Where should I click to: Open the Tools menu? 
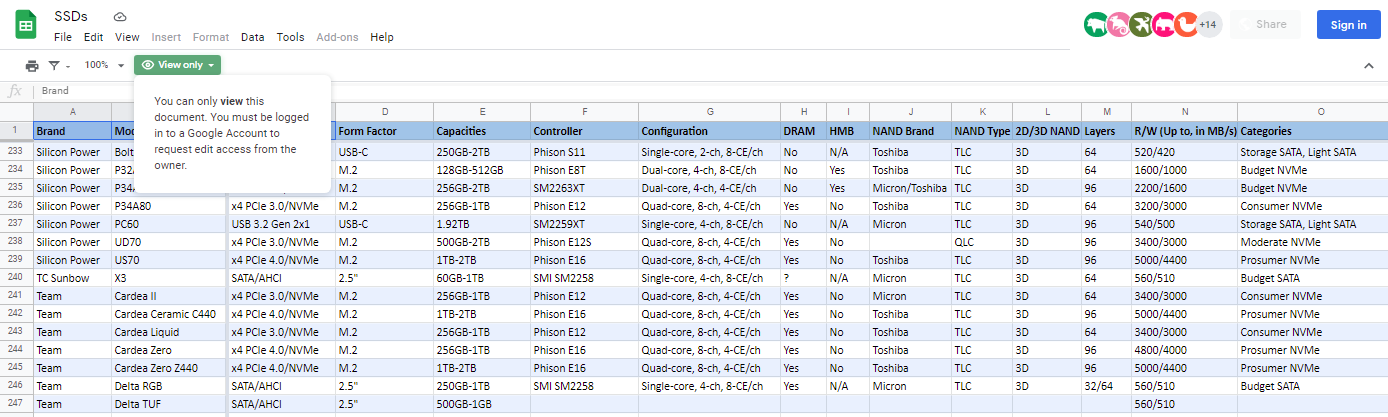coord(290,37)
